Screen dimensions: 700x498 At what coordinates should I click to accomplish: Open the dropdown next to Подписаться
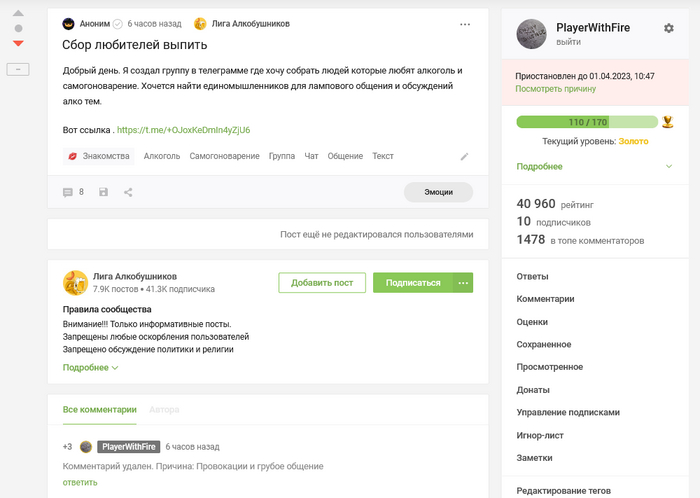(463, 282)
